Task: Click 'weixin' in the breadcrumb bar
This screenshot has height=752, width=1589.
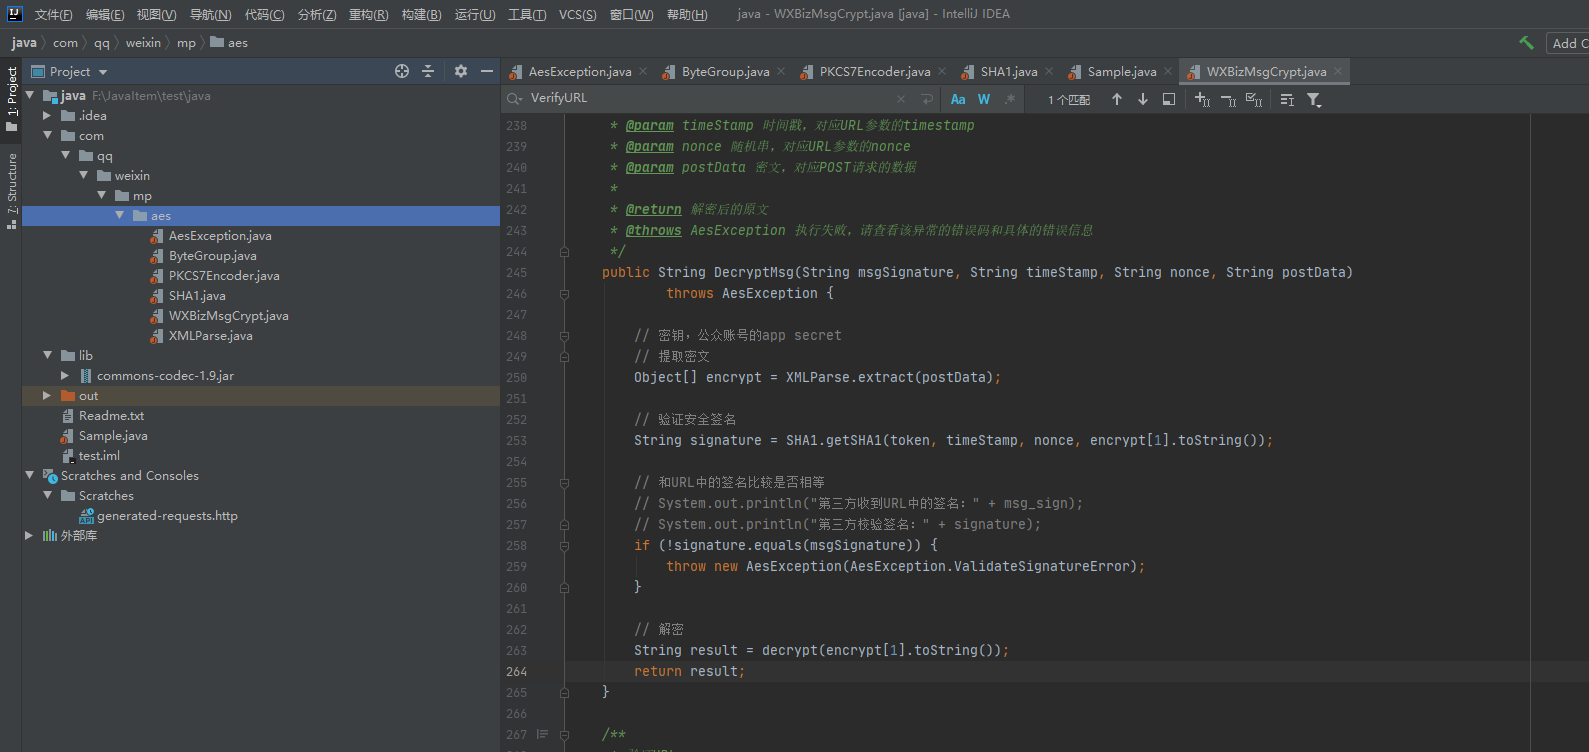Action: [143, 43]
